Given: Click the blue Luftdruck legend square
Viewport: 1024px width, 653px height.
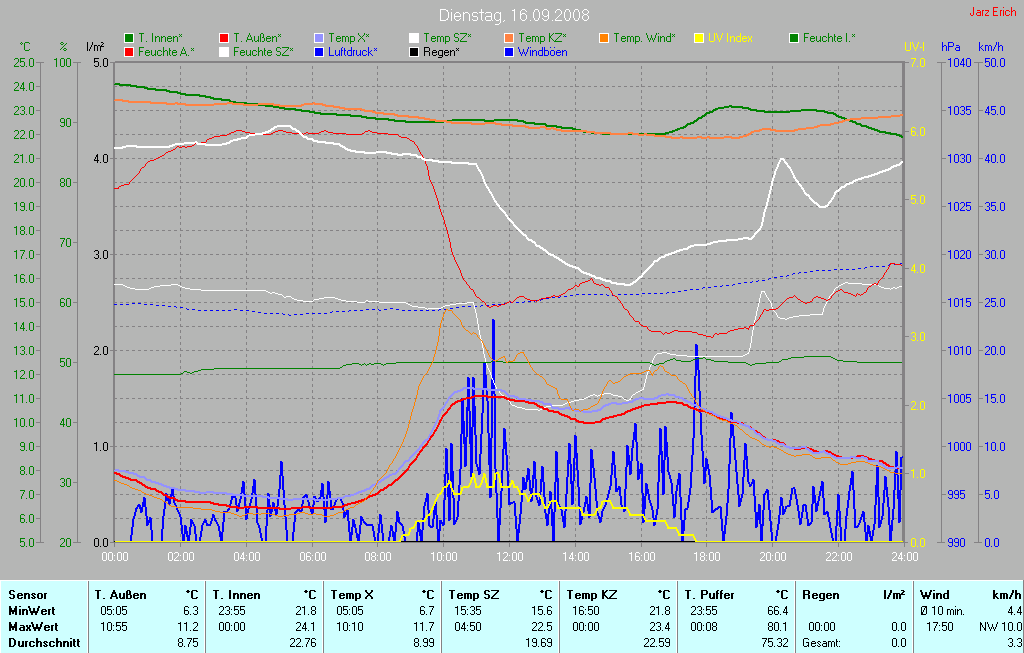Looking at the screenshot, I should click(319, 51).
